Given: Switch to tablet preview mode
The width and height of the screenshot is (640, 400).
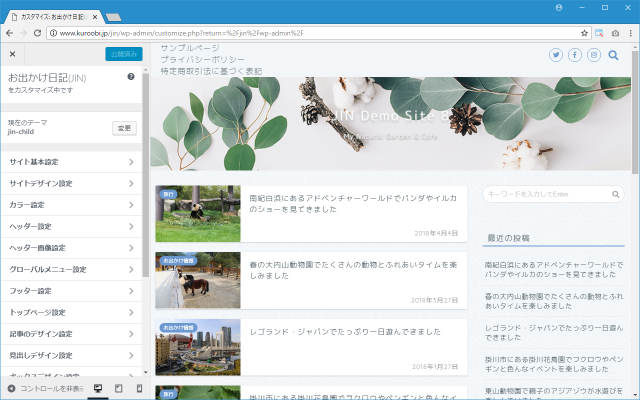Looking at the screenshot, I should point(119,388).
